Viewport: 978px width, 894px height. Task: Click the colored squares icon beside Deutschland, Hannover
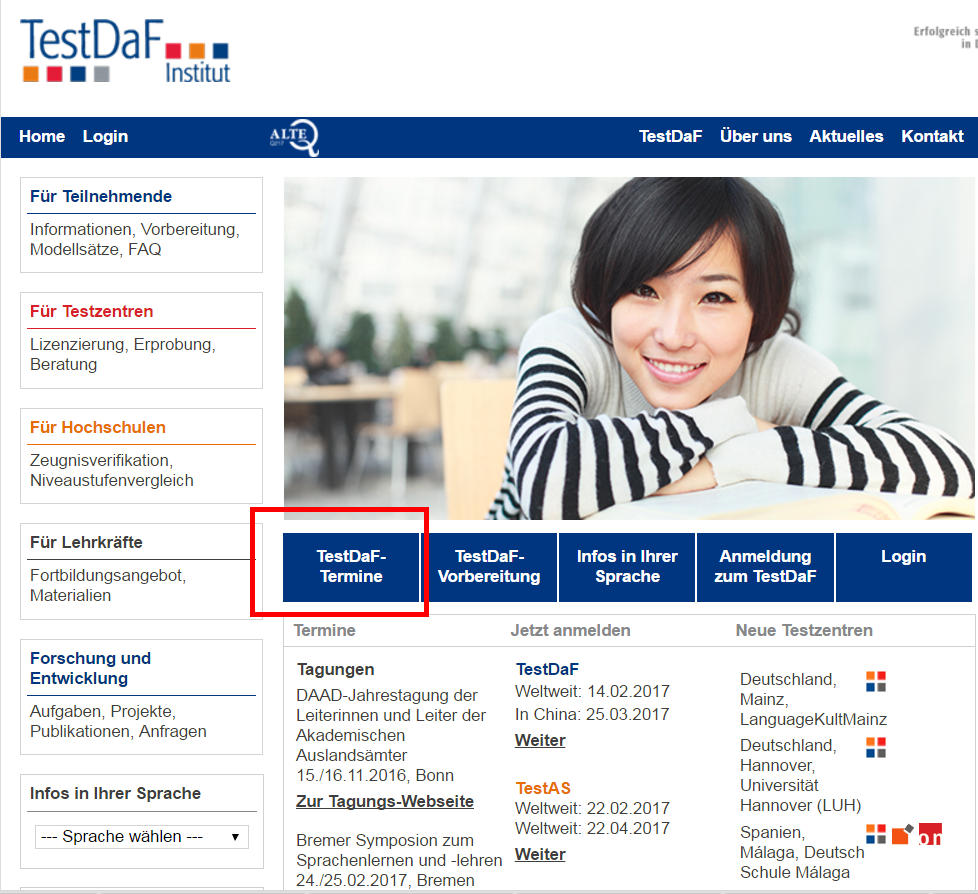point(876,747)
